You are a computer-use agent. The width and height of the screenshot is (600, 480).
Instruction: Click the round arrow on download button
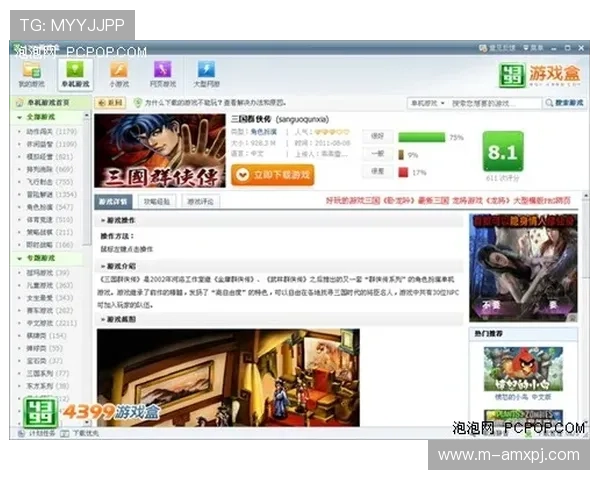pos(242,175)
